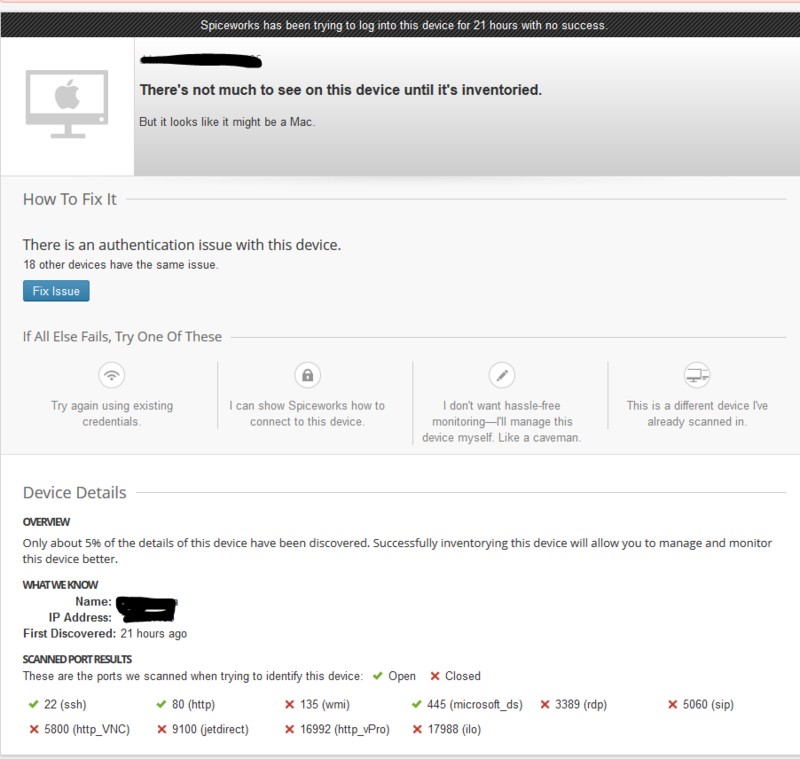The height and width of the screenshot is (759, 800).
Task: Click the wifi icon to retry existing credentials
Action: pos(111,374)
